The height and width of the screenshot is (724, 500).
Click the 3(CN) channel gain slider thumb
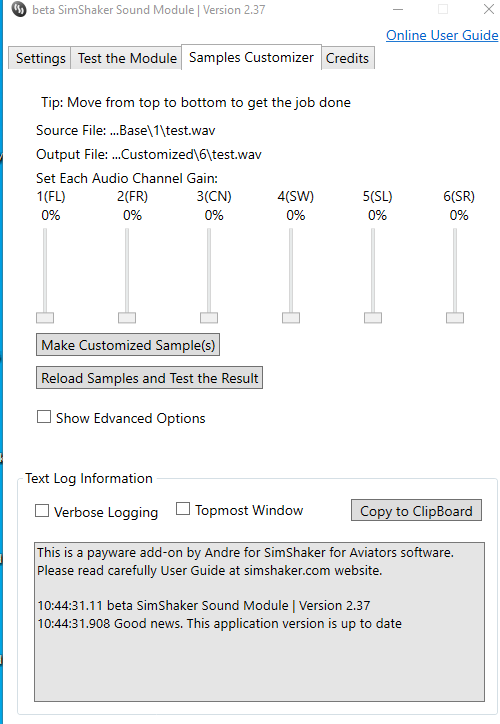pyautogui.click(x=209, y=318)
